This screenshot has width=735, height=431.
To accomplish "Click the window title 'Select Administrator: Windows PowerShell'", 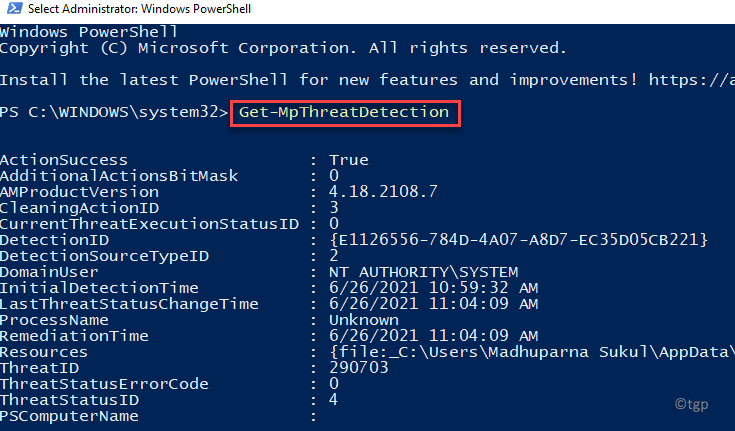I will (x=139, y=9).
